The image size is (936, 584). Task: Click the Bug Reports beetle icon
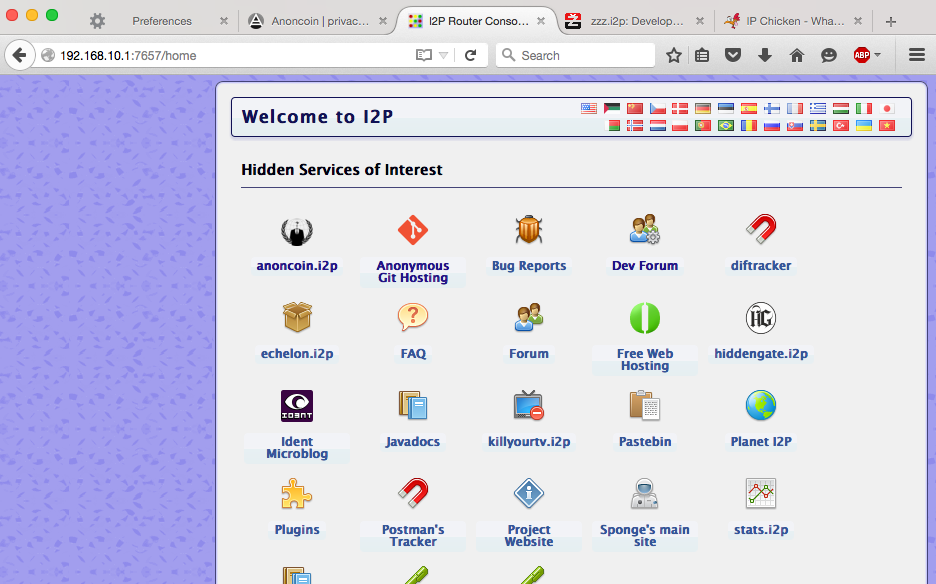tap(529, 230)
